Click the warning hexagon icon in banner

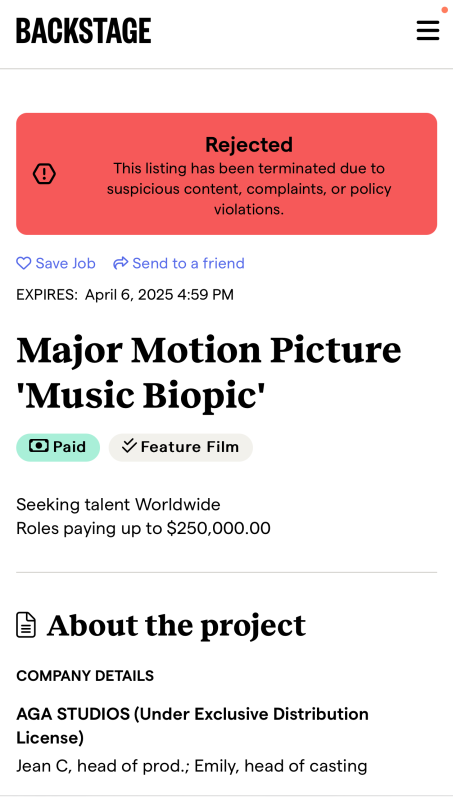[44, 174]
